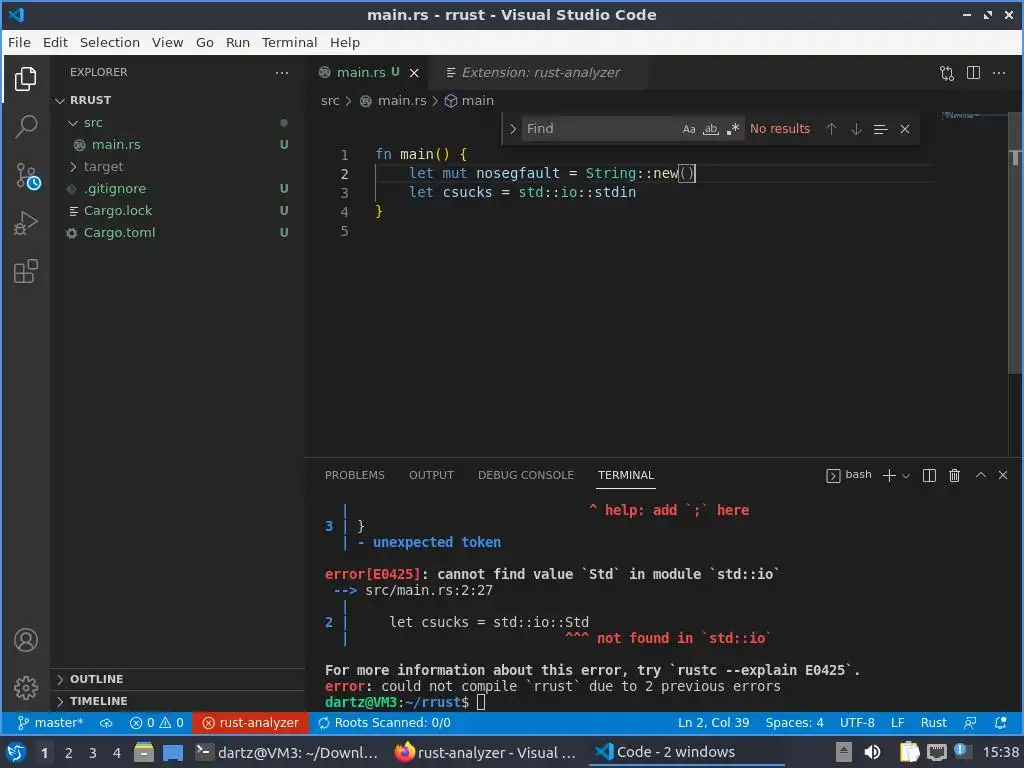This screenshot has width=1024, height=768.
Task: Change indentation via Spaces: 4
Action: pyautogui.click(x=794, y=723)
